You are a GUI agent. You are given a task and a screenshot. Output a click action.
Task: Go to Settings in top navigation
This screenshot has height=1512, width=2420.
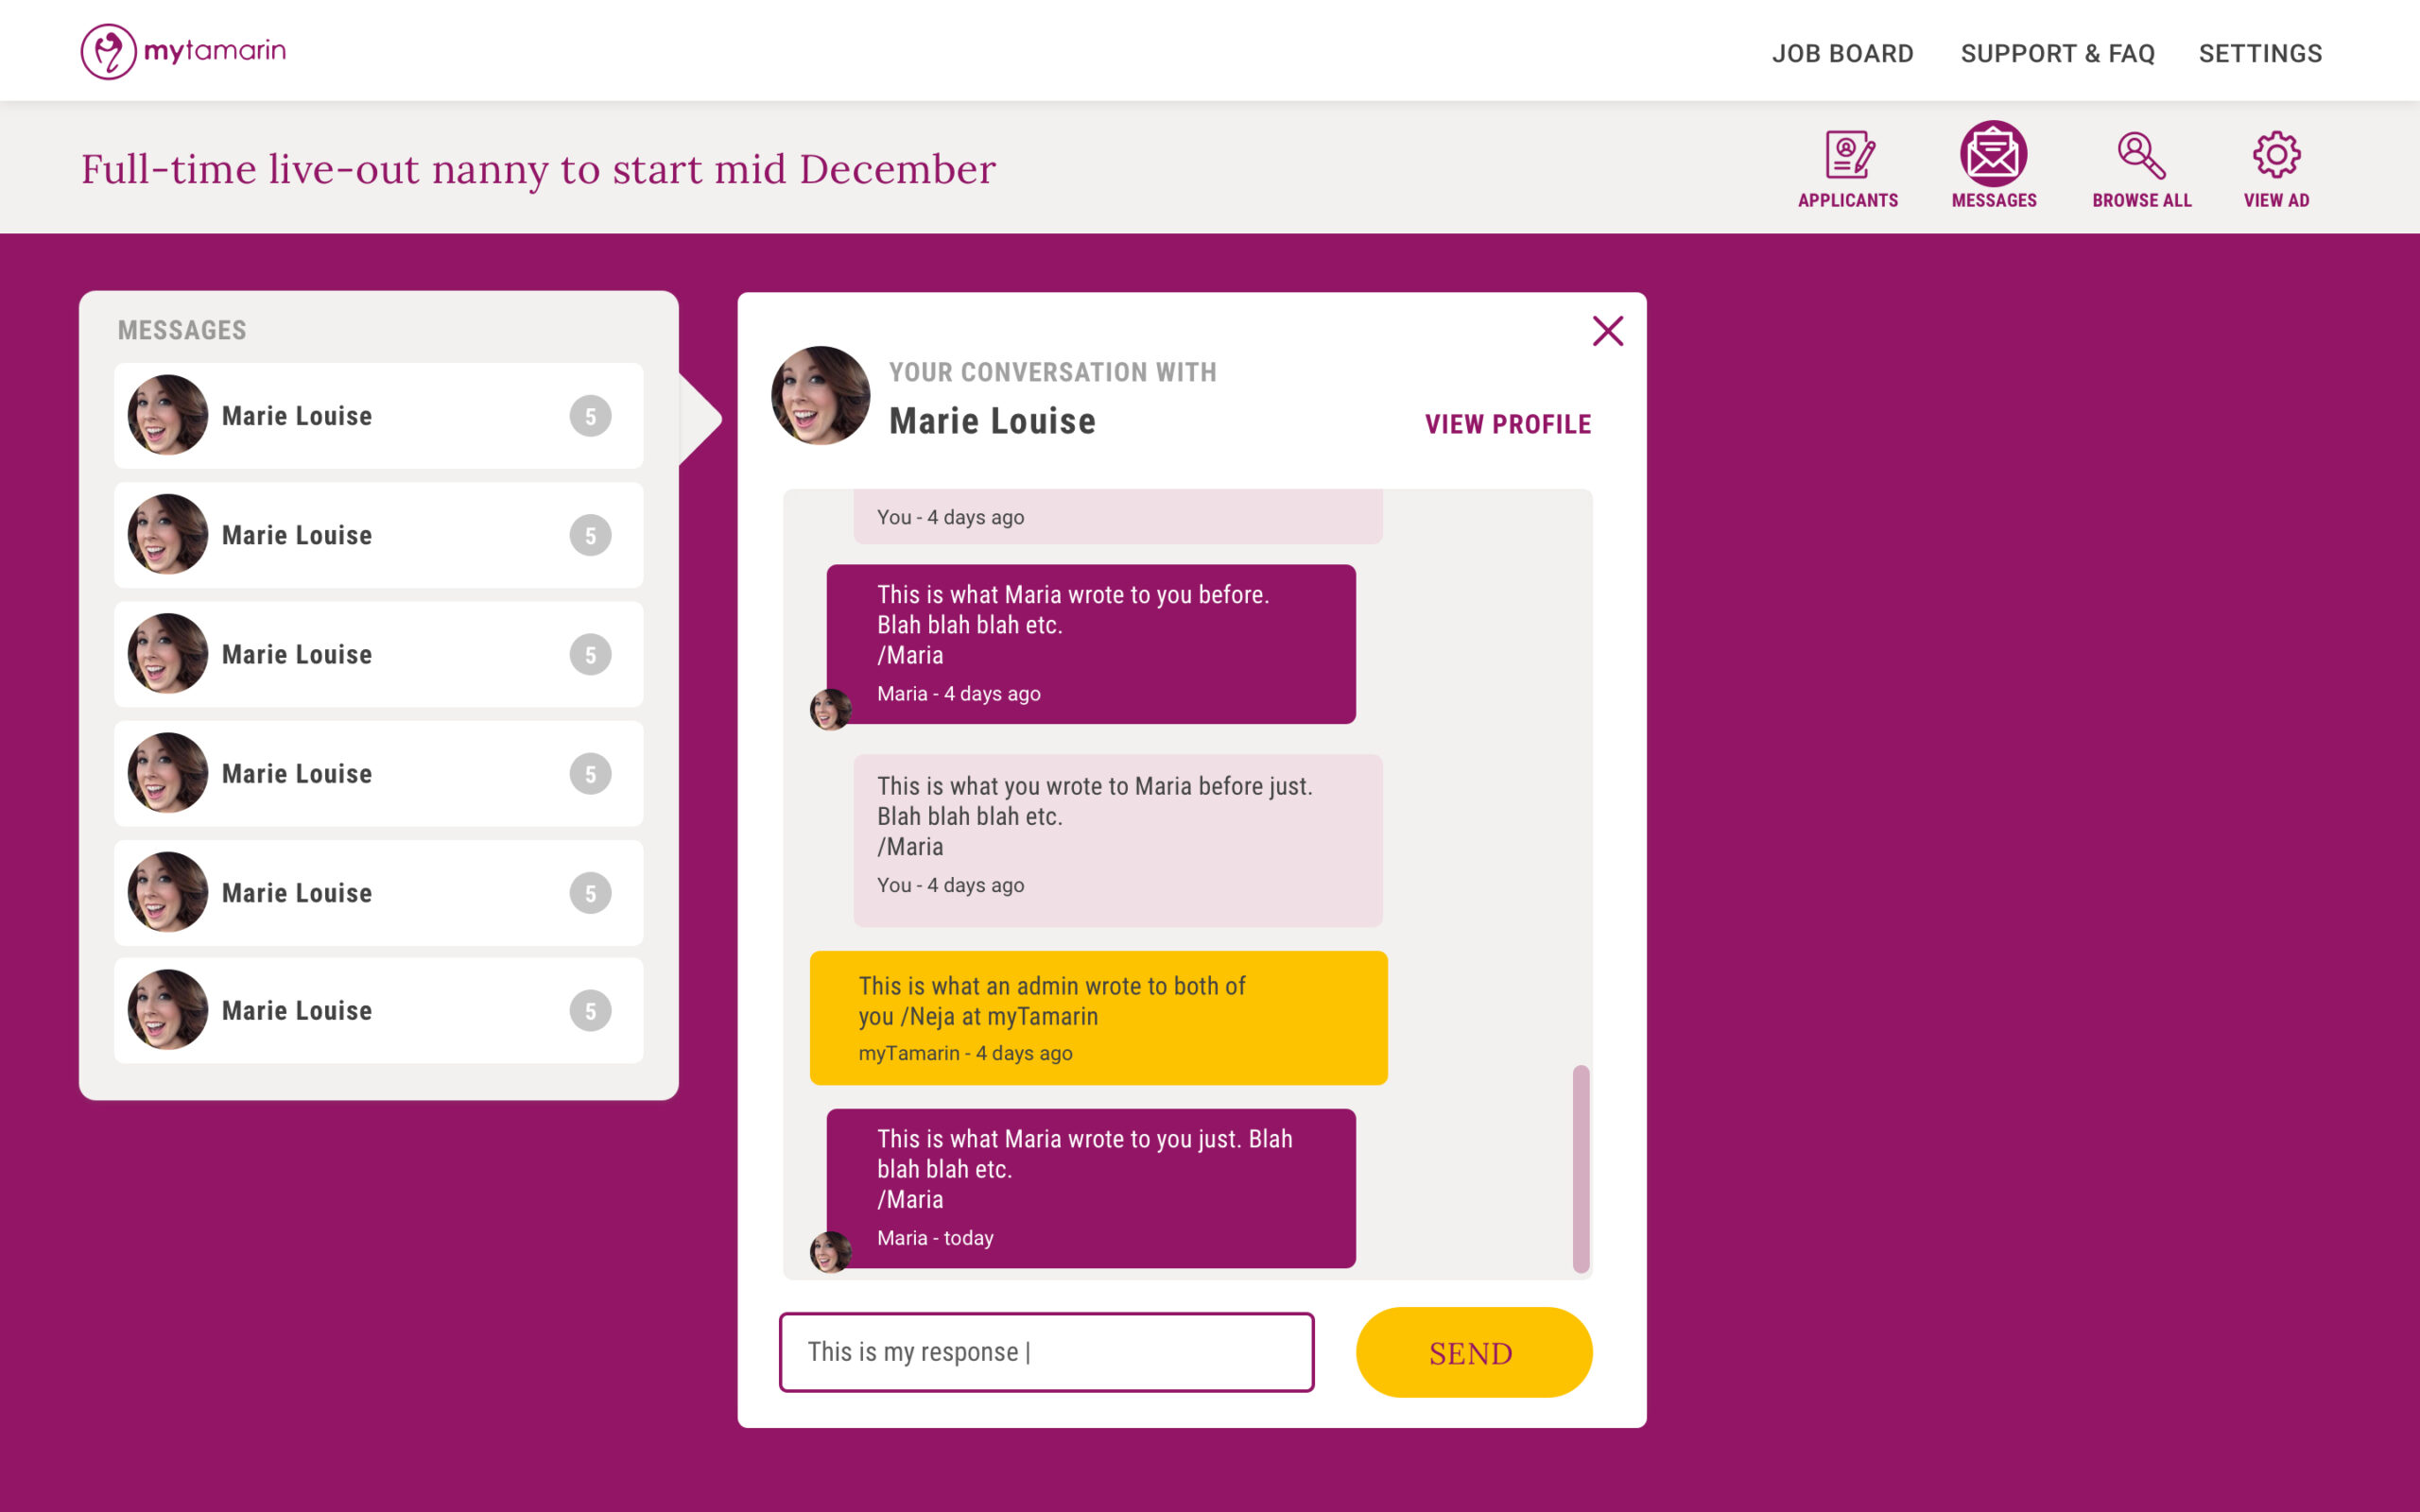point(2260,54)
